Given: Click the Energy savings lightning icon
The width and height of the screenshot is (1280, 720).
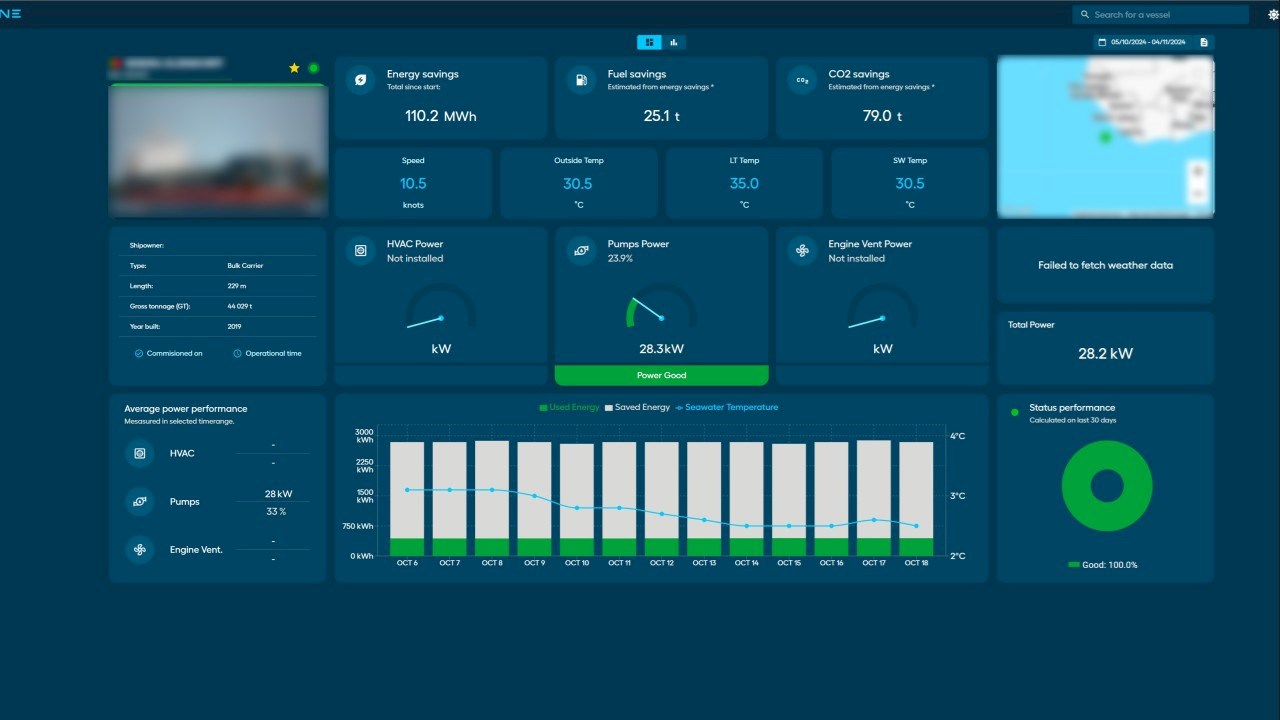Looking at the screenshot, I should (361, 80).
